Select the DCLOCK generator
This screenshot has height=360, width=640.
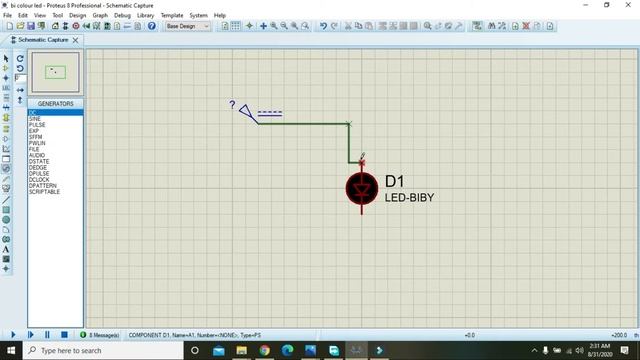39,180
